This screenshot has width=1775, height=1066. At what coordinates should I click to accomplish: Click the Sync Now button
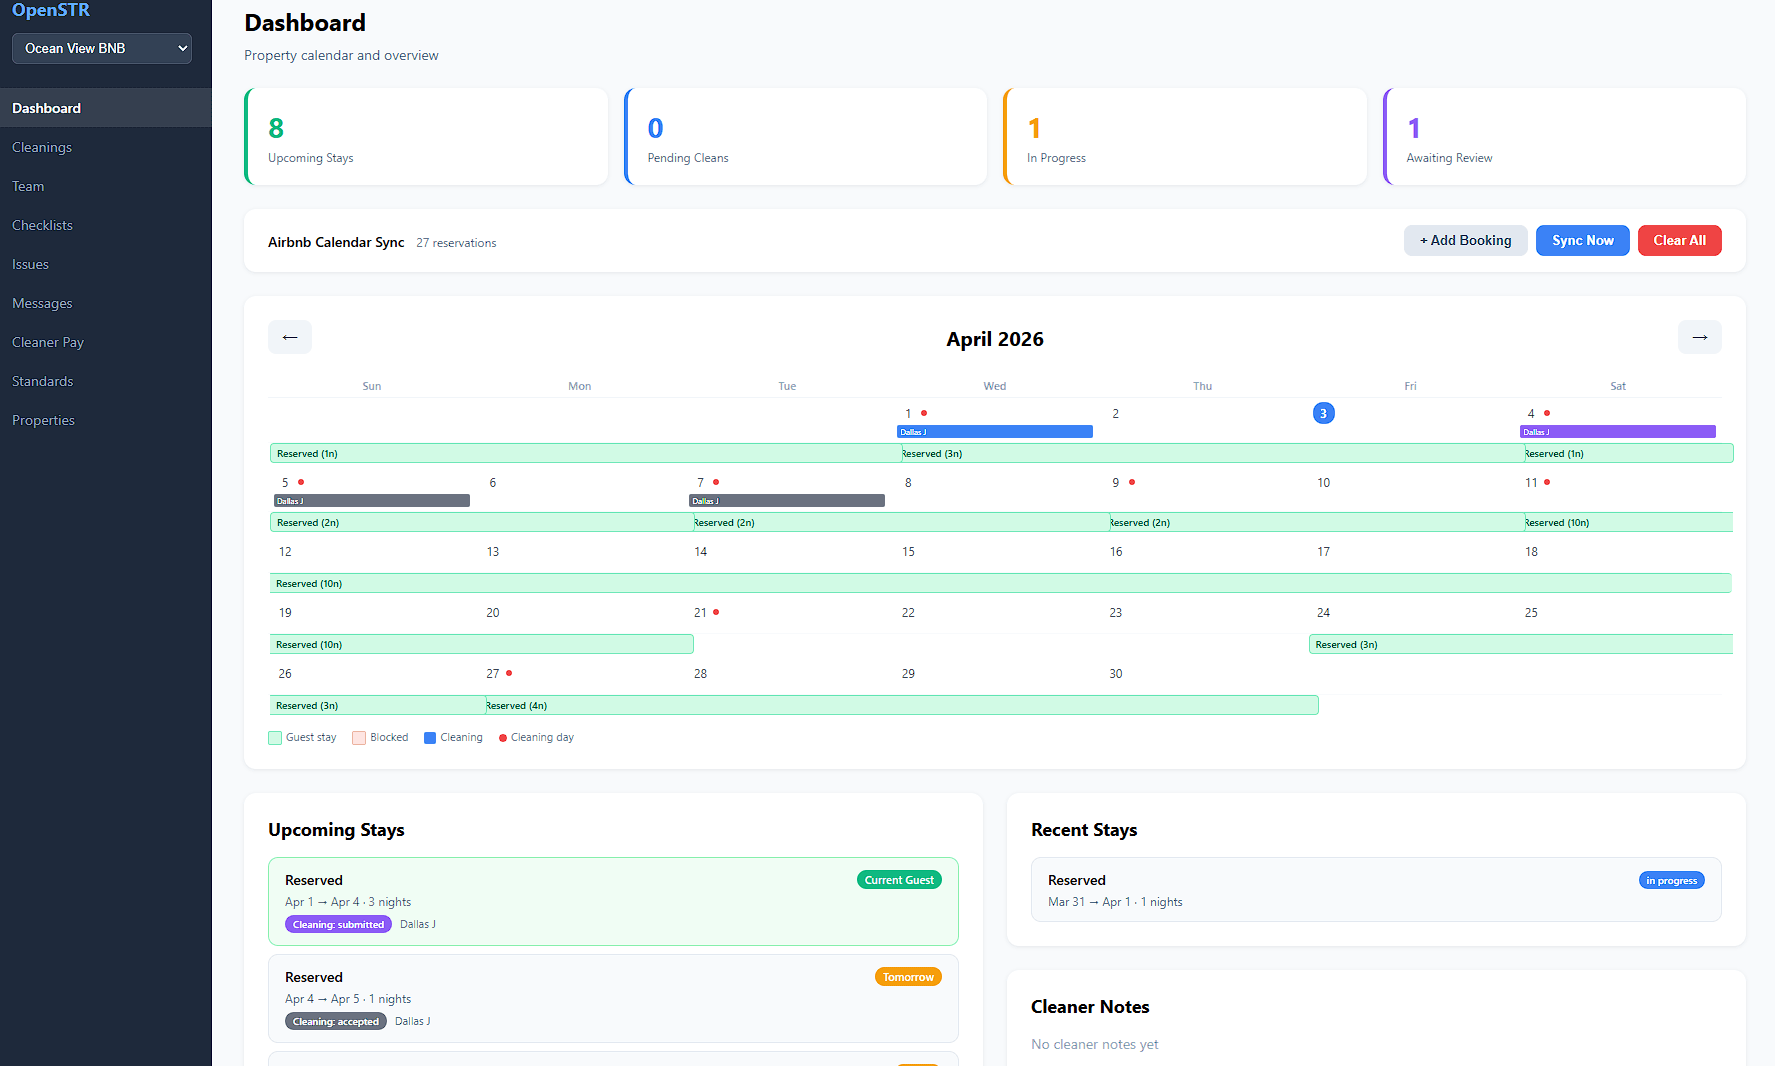point(1582,240)
